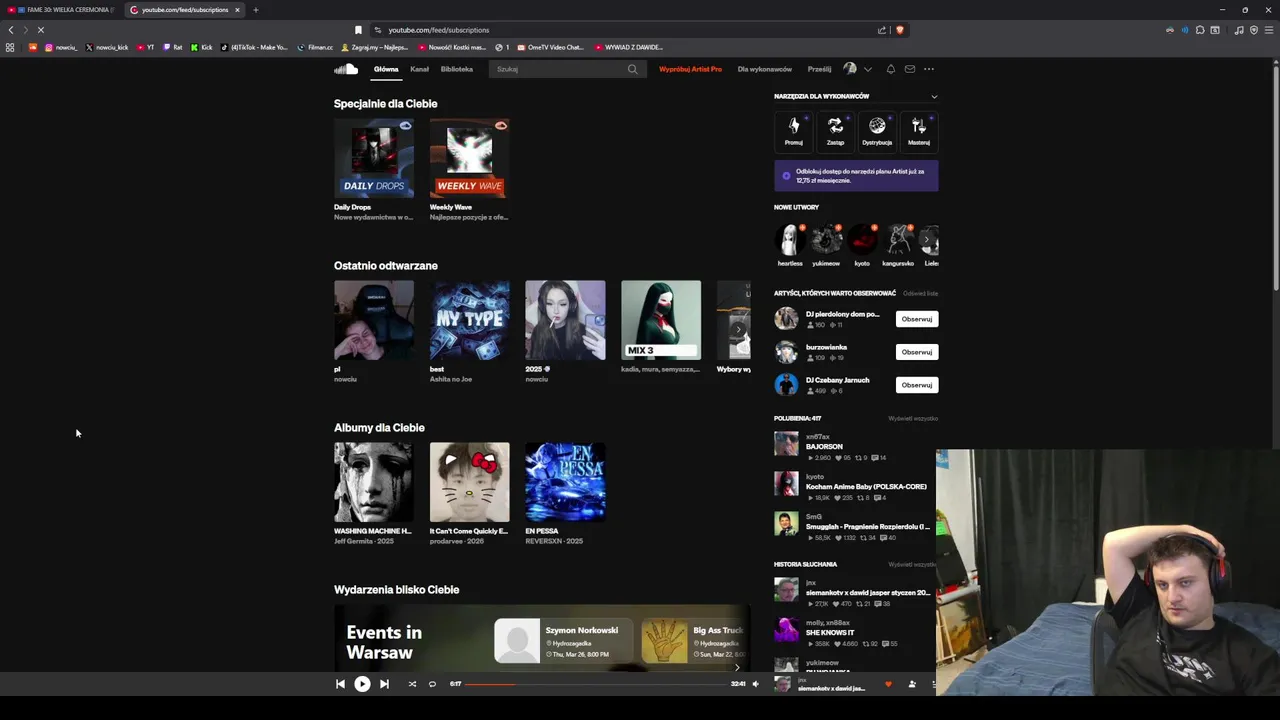
Task: Open the Biblioteka tab
Action: (x=457, y=69)
